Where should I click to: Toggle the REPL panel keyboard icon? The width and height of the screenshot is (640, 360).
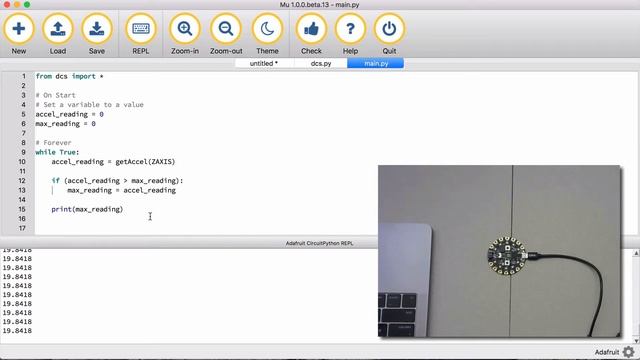tap(141, 29)
